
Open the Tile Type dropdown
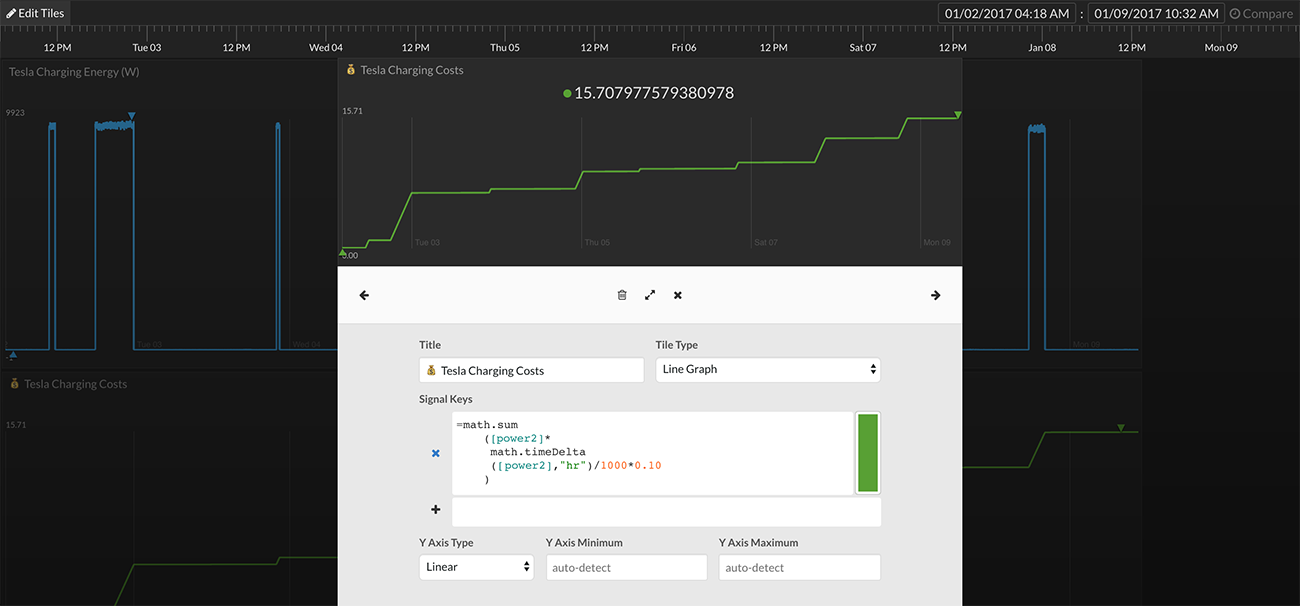coord(768,369)
